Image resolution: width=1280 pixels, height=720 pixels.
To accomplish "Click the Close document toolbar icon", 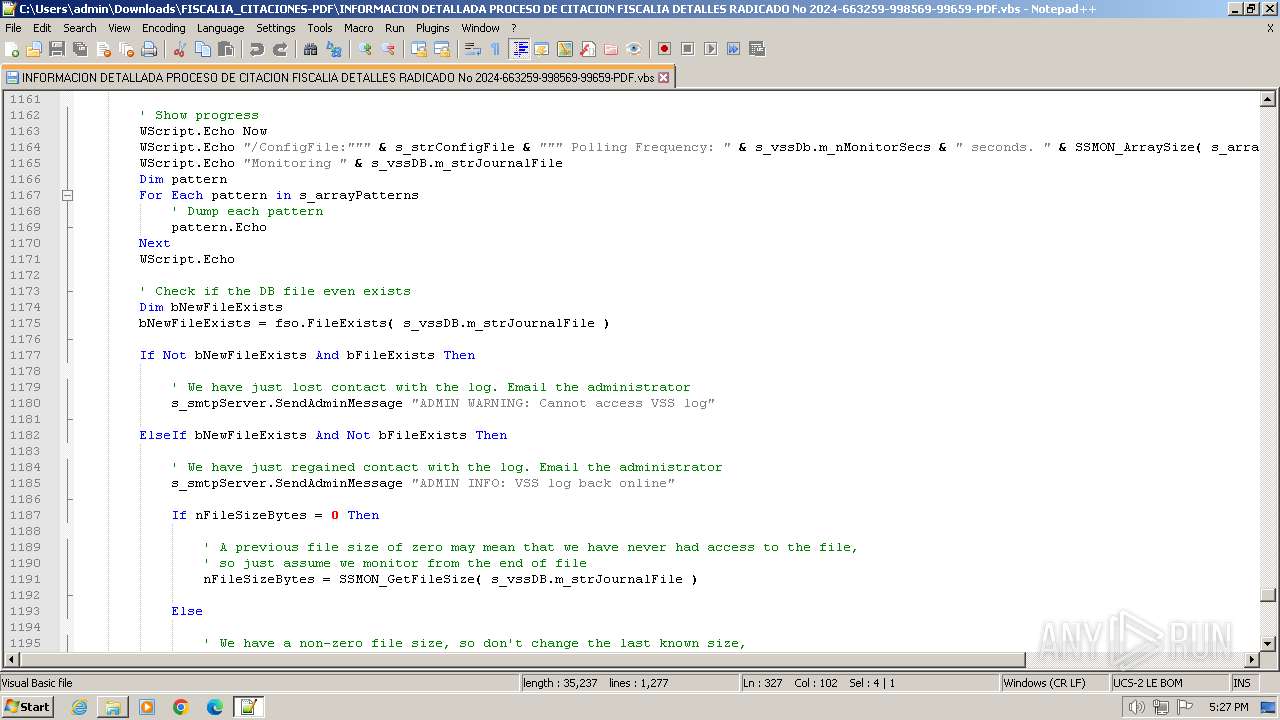I will [103, 49].
